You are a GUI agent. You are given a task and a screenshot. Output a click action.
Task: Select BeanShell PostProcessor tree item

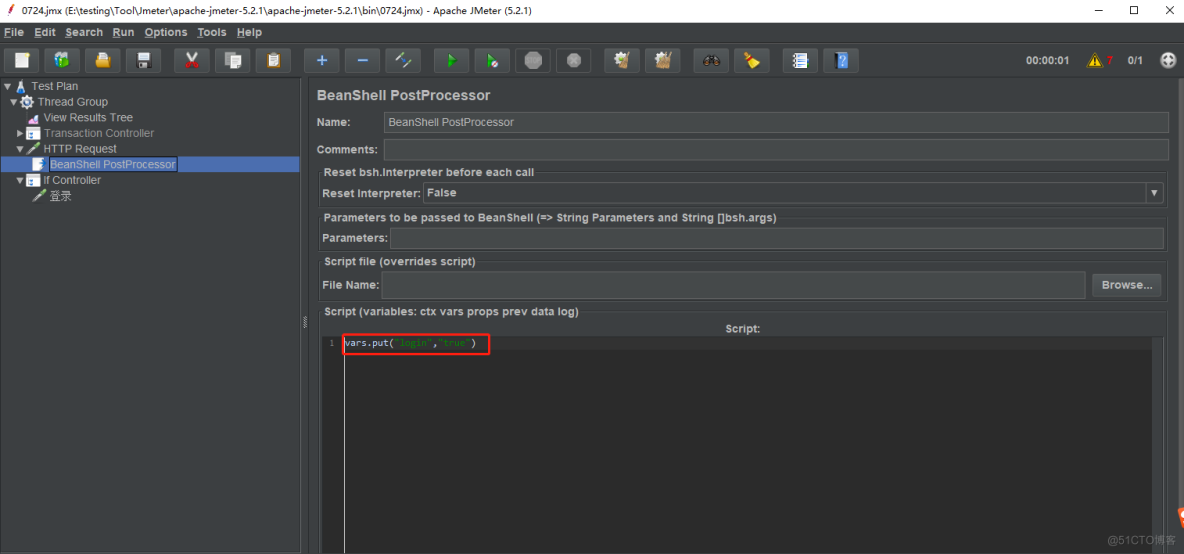click(x=113, y=165)
